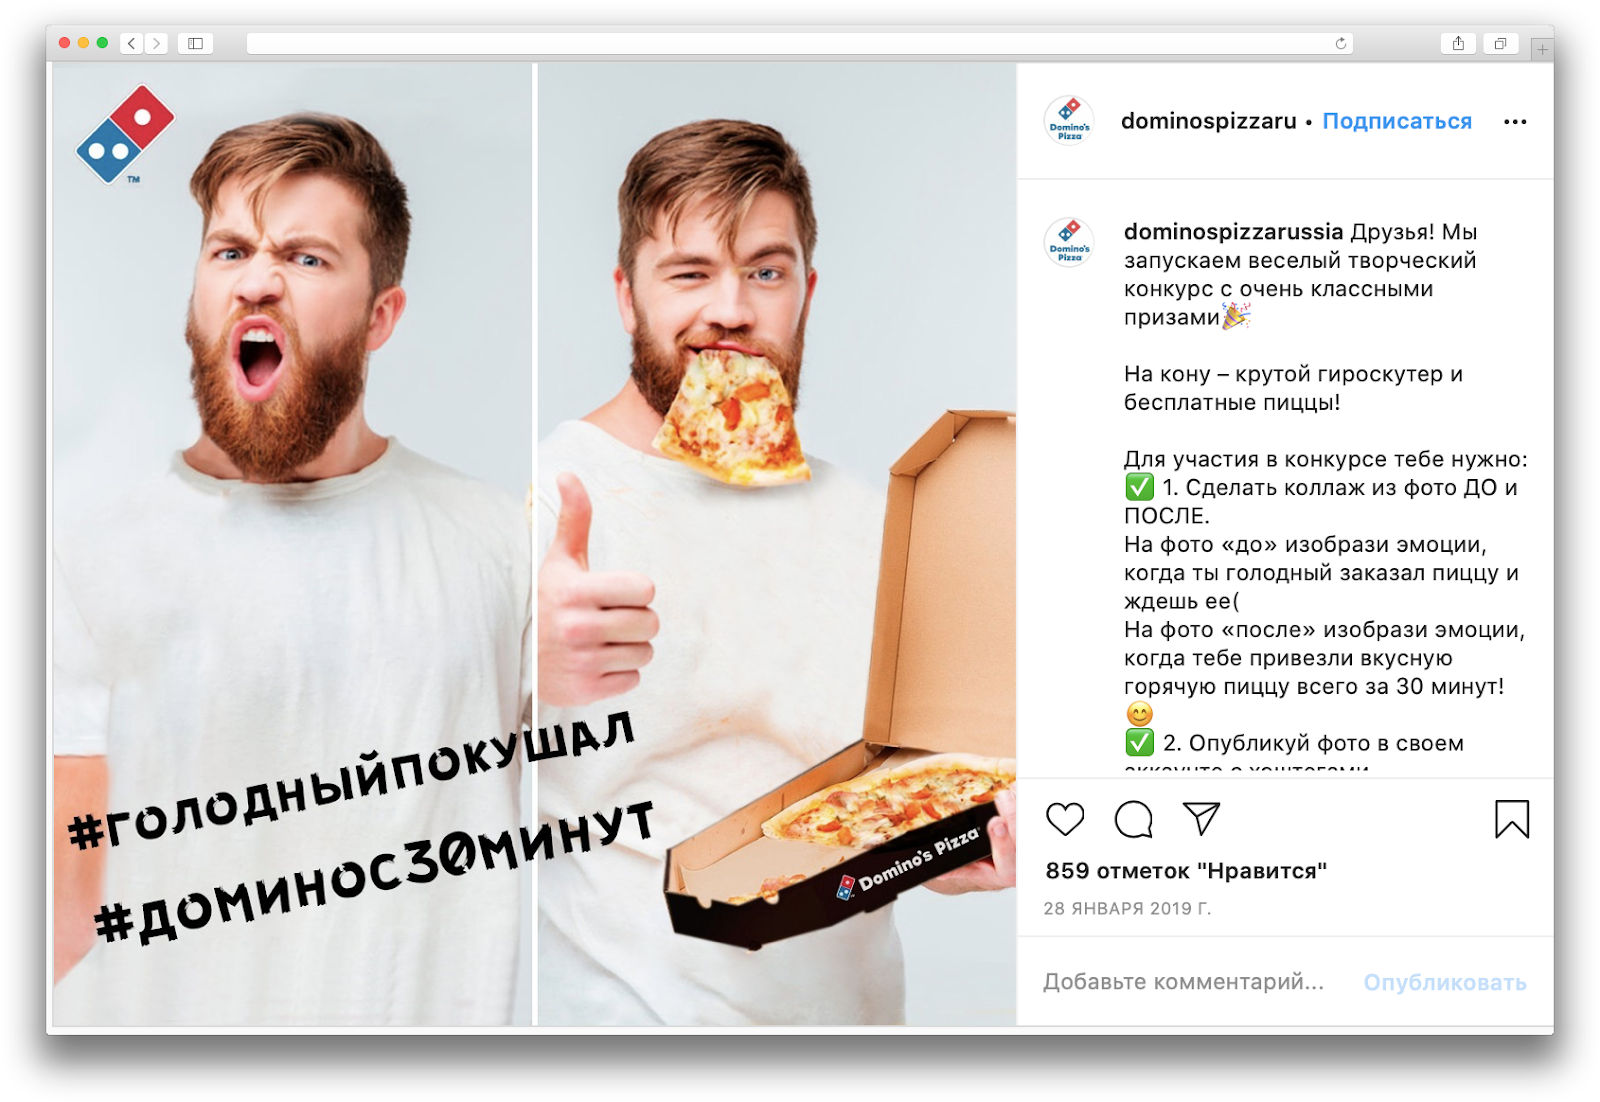1600x1102 pixels.
Task: Click the Safari address bar
Action: tap(799, 43)
